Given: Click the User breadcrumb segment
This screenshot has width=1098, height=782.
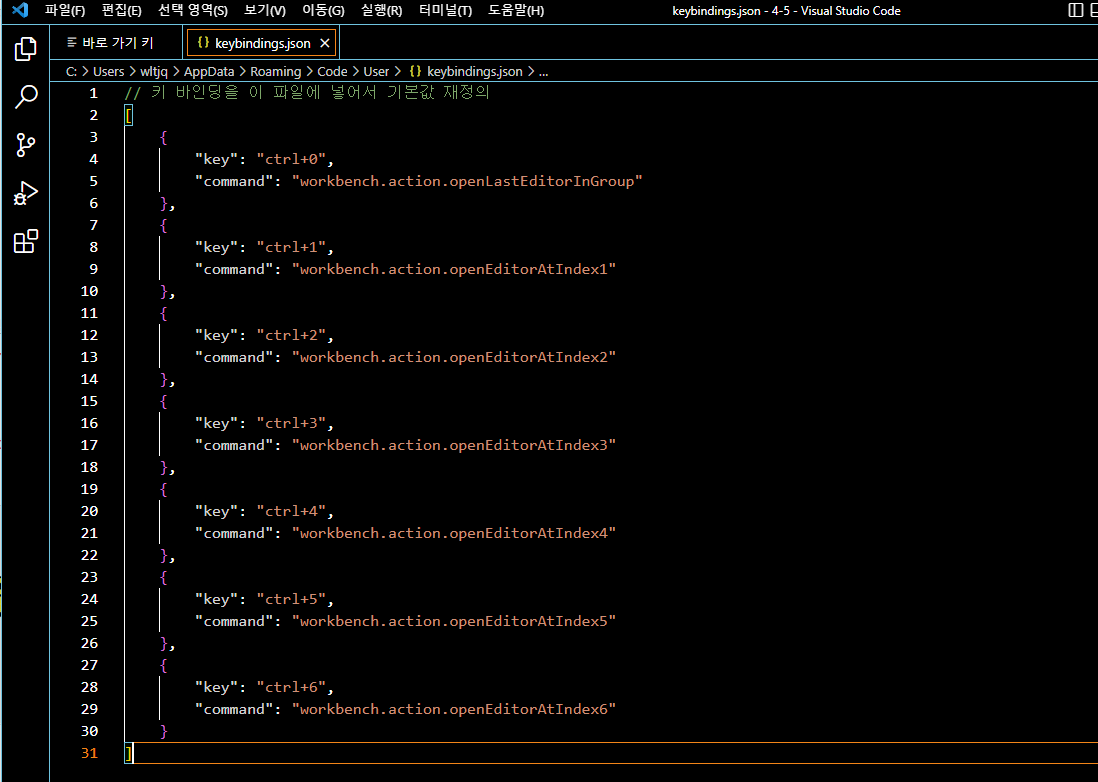Looking at the screenshot, I should [x=376, y=71].
